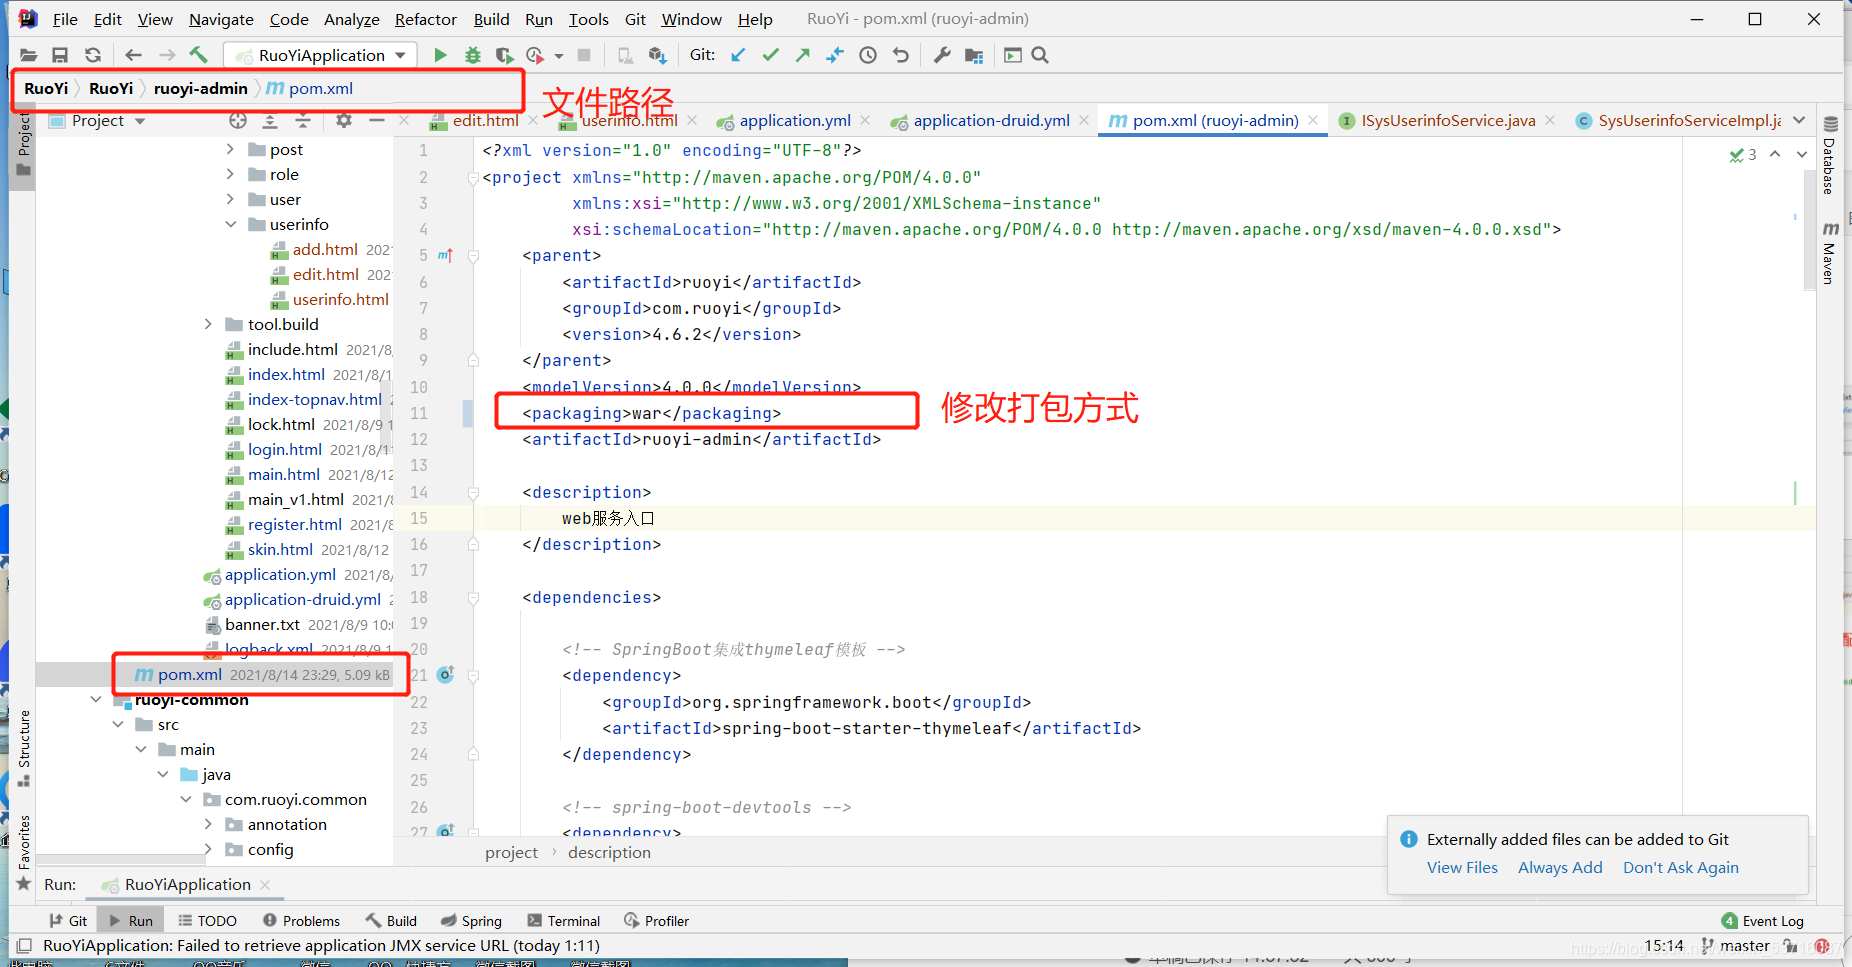Expand the annotation package
The height and width of the screenshot is (967, 1852).
tap(208, 824)
